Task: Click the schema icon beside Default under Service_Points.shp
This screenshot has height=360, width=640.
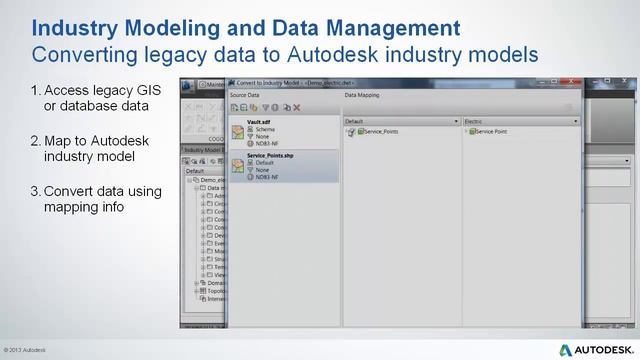Action: tap(250, 162)
